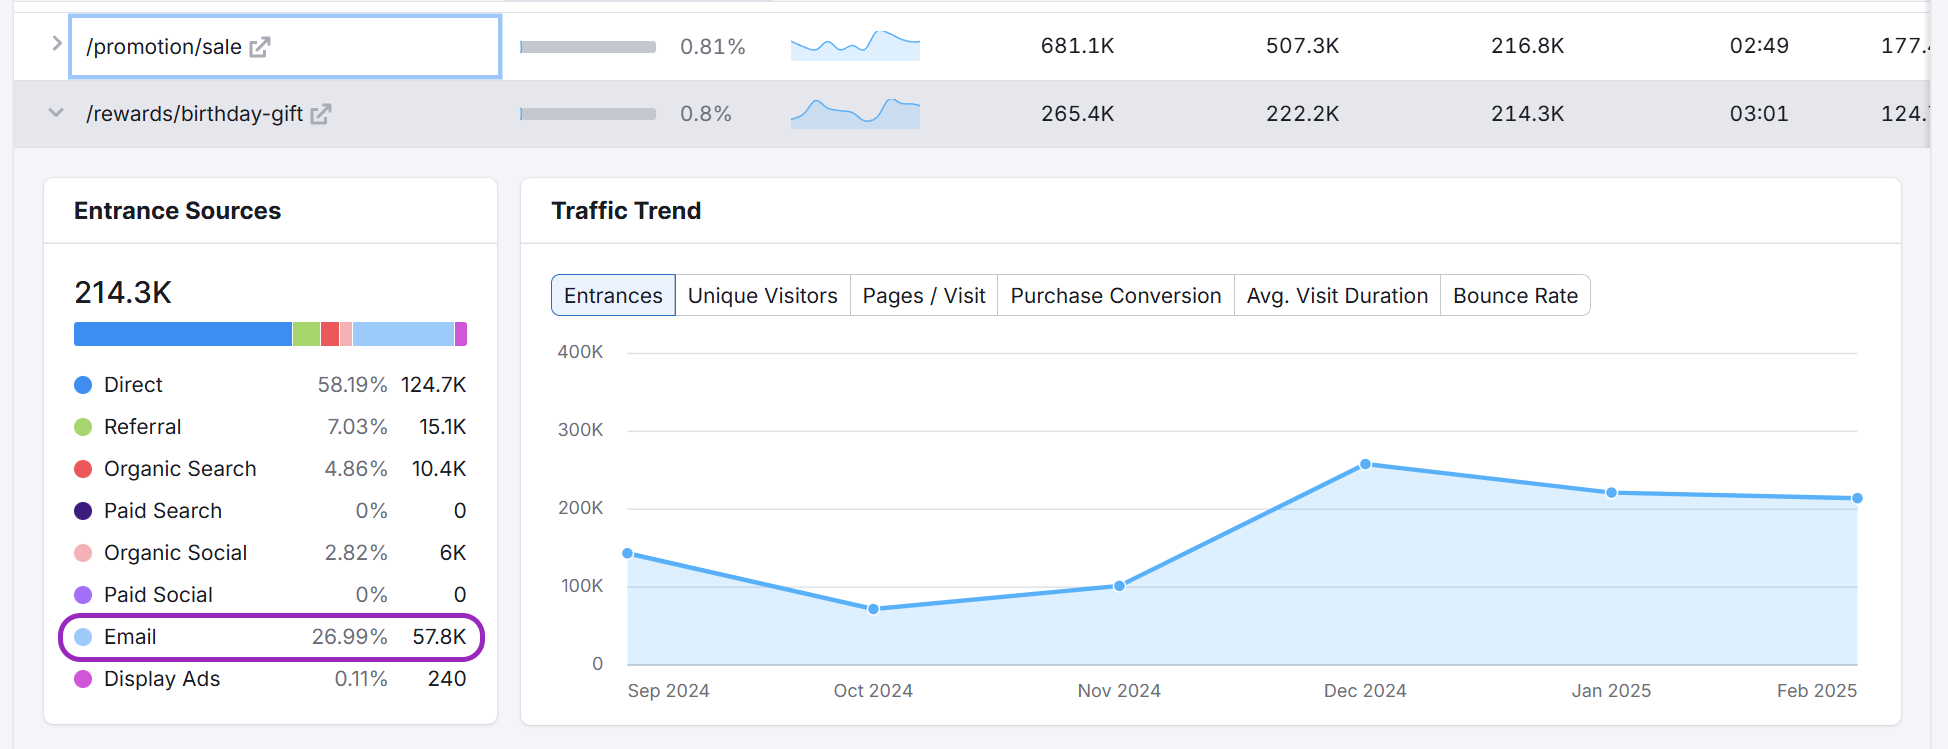Select the Entrances tab
The image size is (1948, 749).
pyautogui.click(x=613, y=296)
